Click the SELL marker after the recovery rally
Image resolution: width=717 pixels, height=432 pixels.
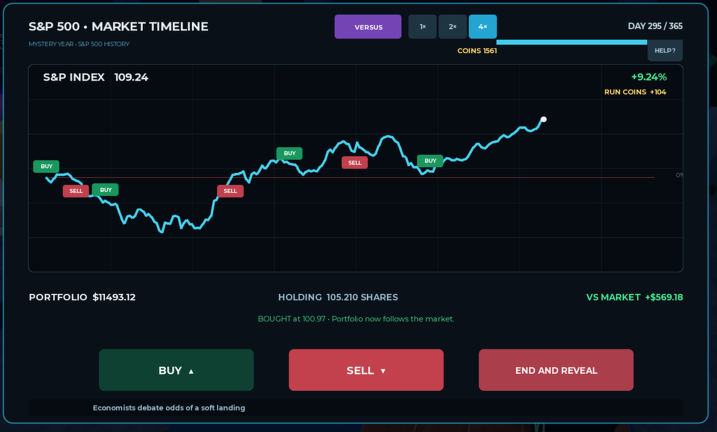pyautogui.click(x=230, y=191)
